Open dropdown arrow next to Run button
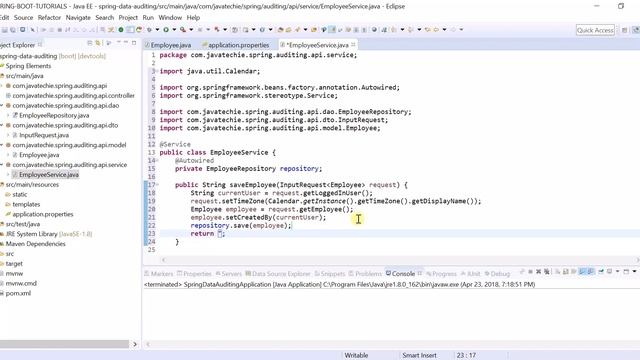Screen dimensions: 640x360 click(x=174, y=30)
